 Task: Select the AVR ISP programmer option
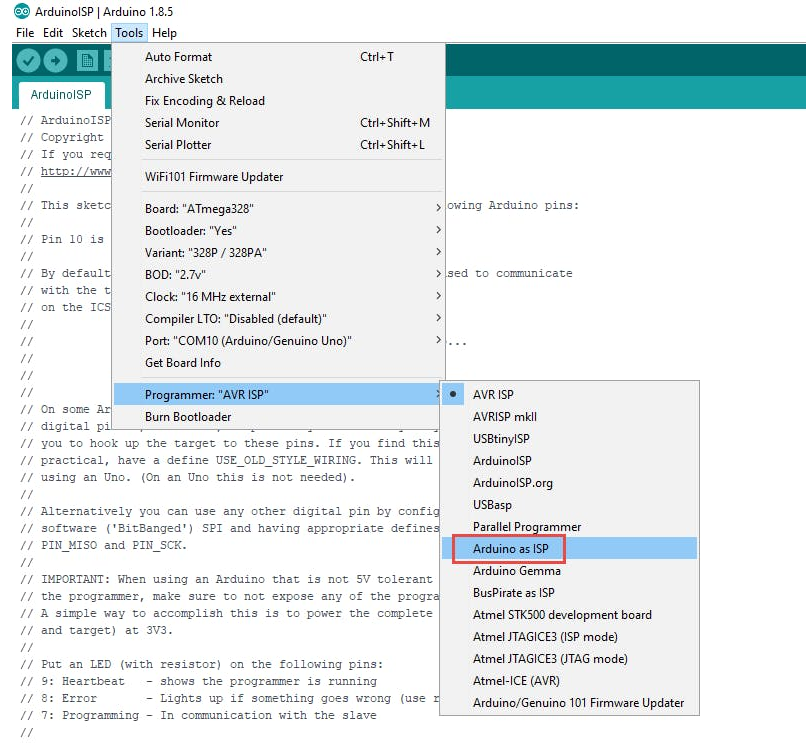493,394
